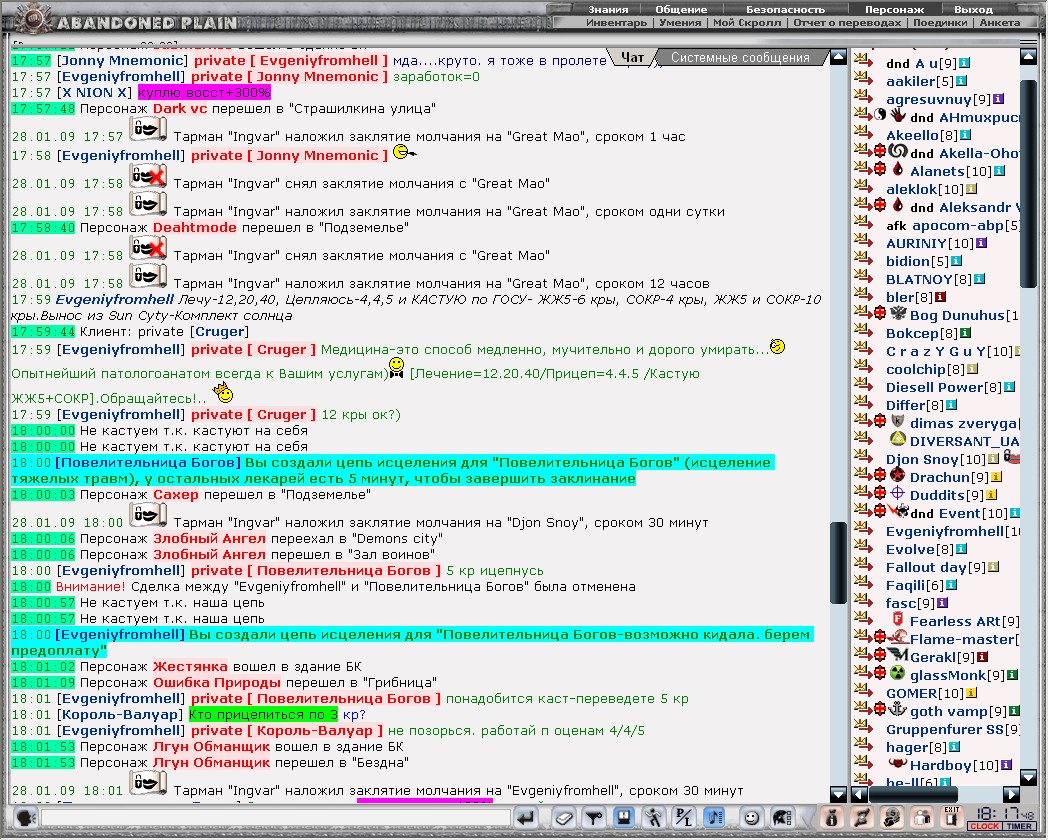This screenshot has width=1048, height=840.
Task: Click the user list scroll up arrow
Action: click(1029, 57)
